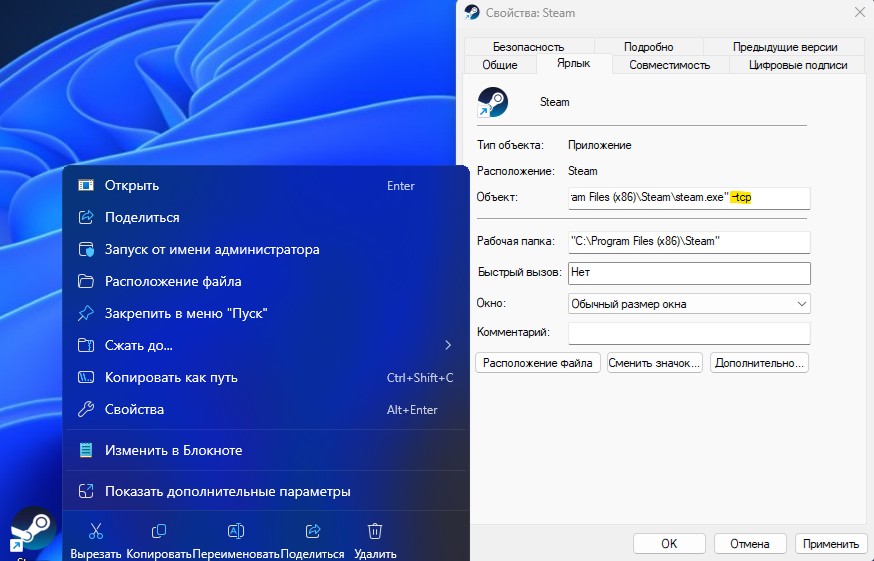
Task: Click the icon beside Копировать как путь
Action: click(x=86, y=378)
